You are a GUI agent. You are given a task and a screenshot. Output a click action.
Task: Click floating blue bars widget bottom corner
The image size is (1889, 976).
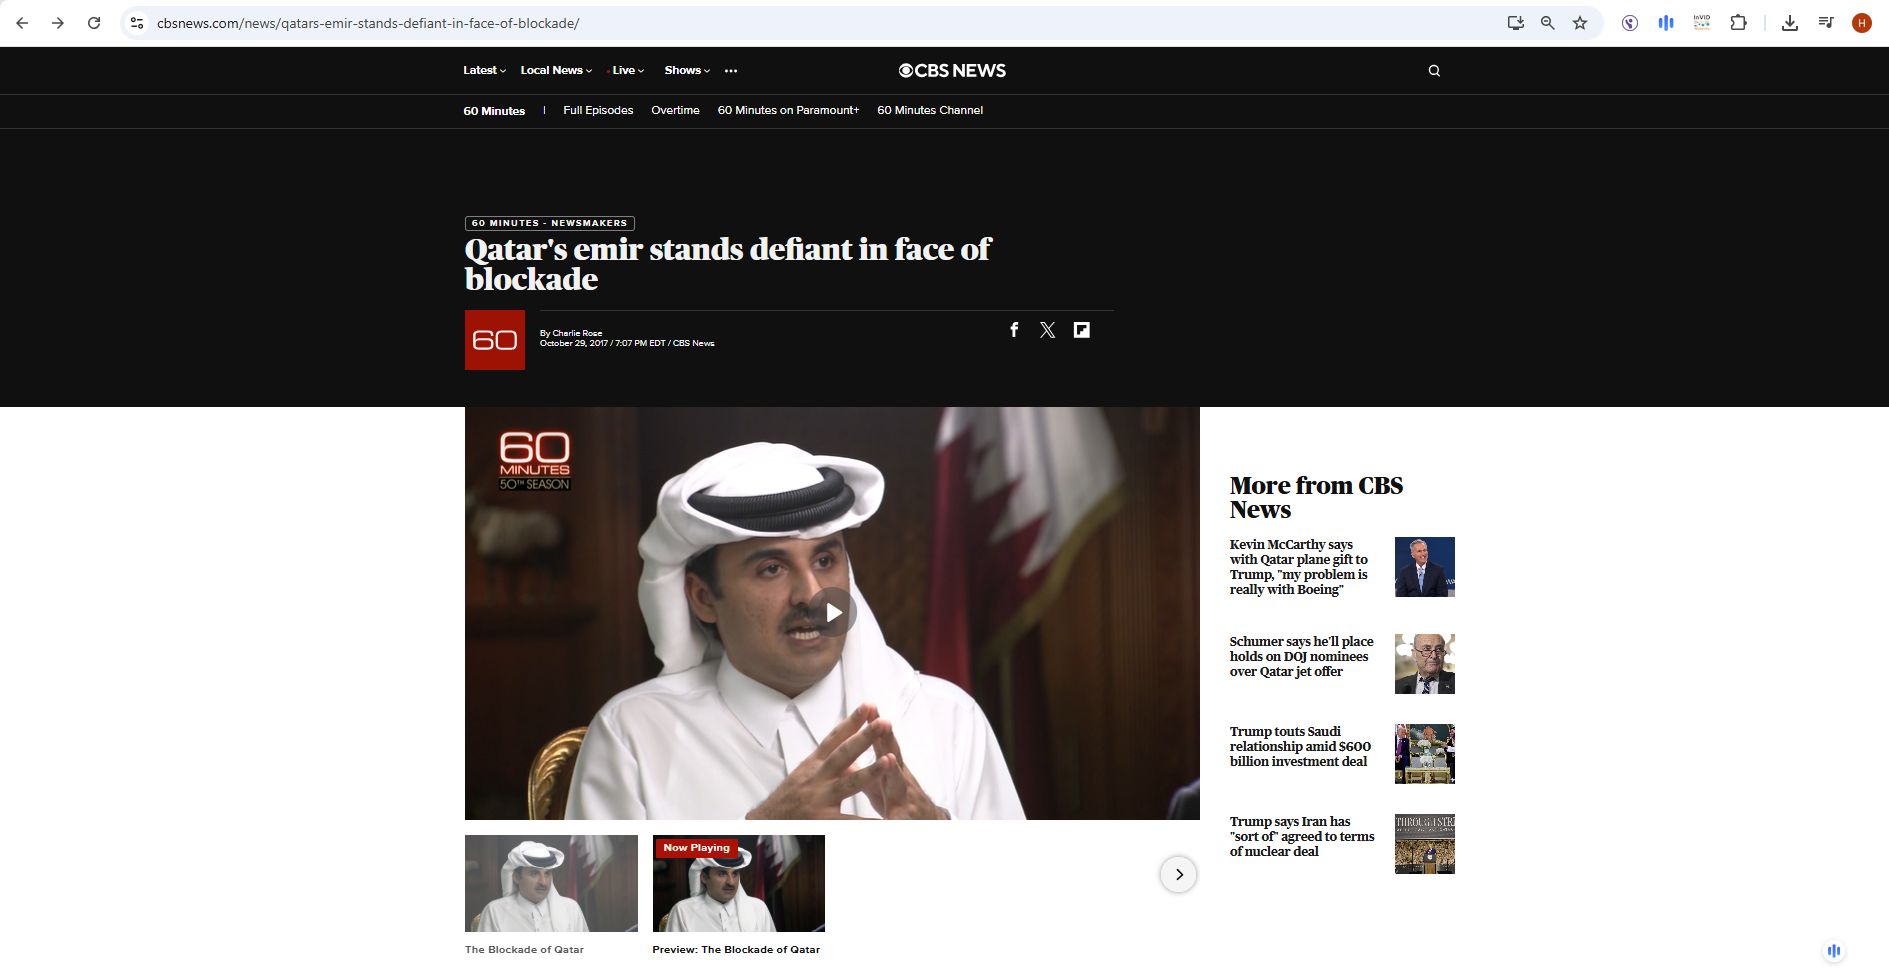(x=1834, y=951)
